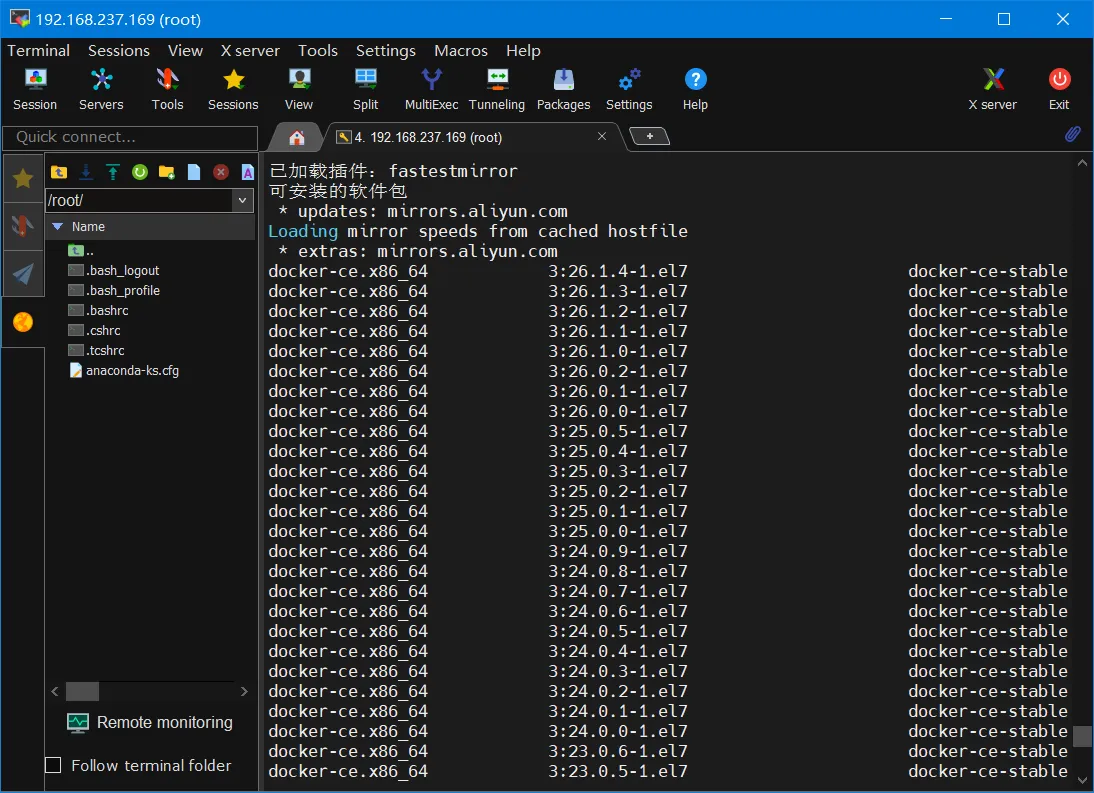The width and height of the screenshot is (1094, 793).
Task: Open the Tools menu in menu bar
Action: click(x=317, y=50)
